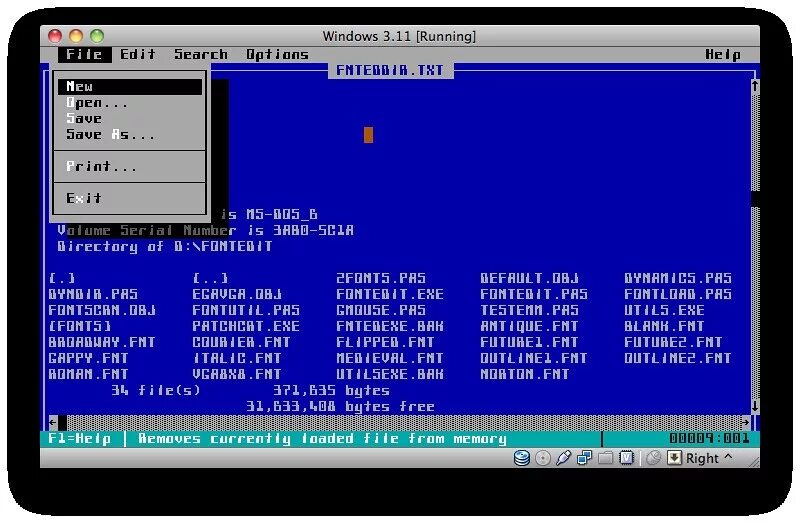The height and width of the screenshot is (523, 800).
Task: Open the Options menu
Action: (x=278, y=54)
